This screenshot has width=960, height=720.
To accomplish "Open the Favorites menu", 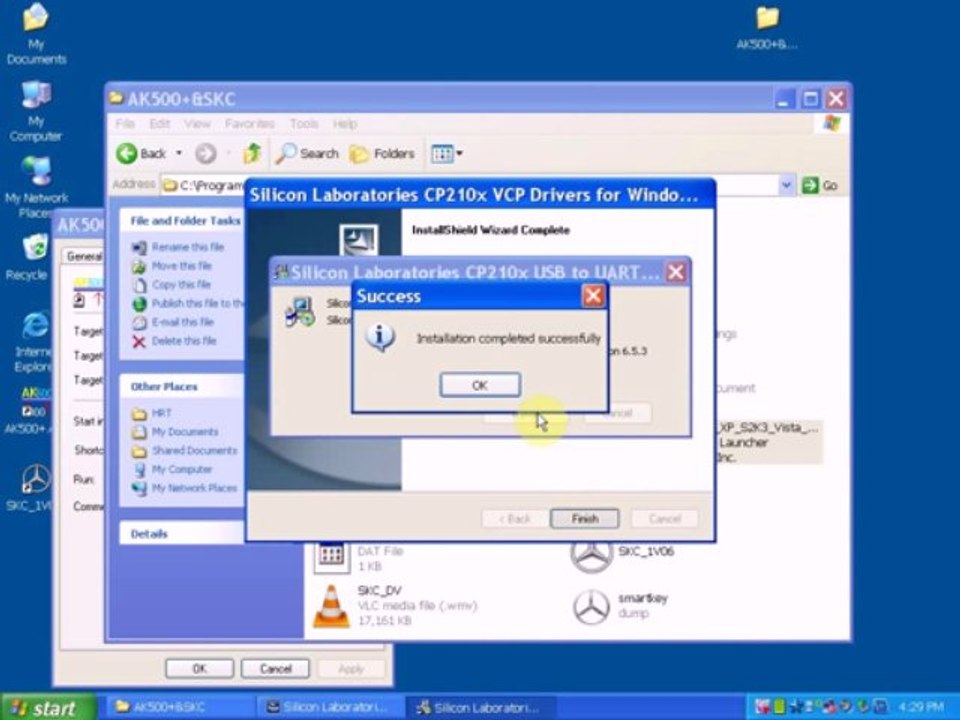I will pyautogui.click(x=249, y=124).
